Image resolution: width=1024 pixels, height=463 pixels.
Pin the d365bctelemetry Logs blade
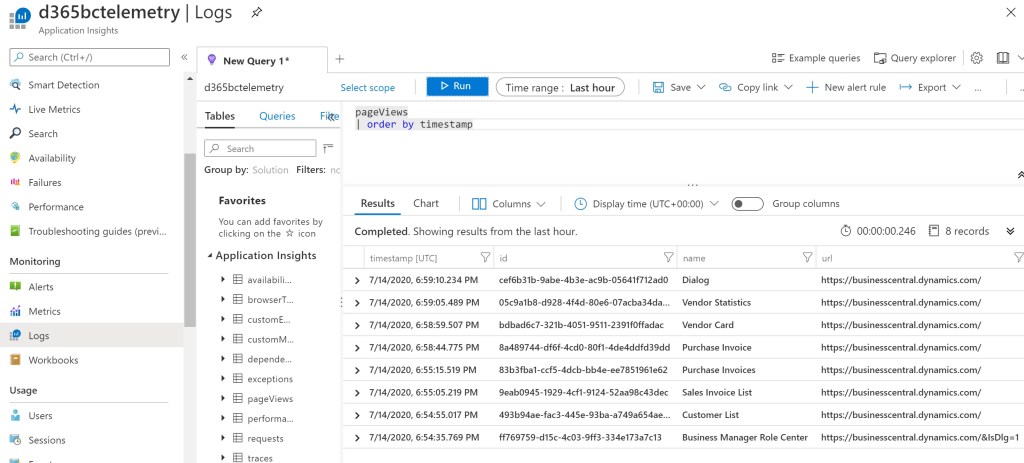257,13
